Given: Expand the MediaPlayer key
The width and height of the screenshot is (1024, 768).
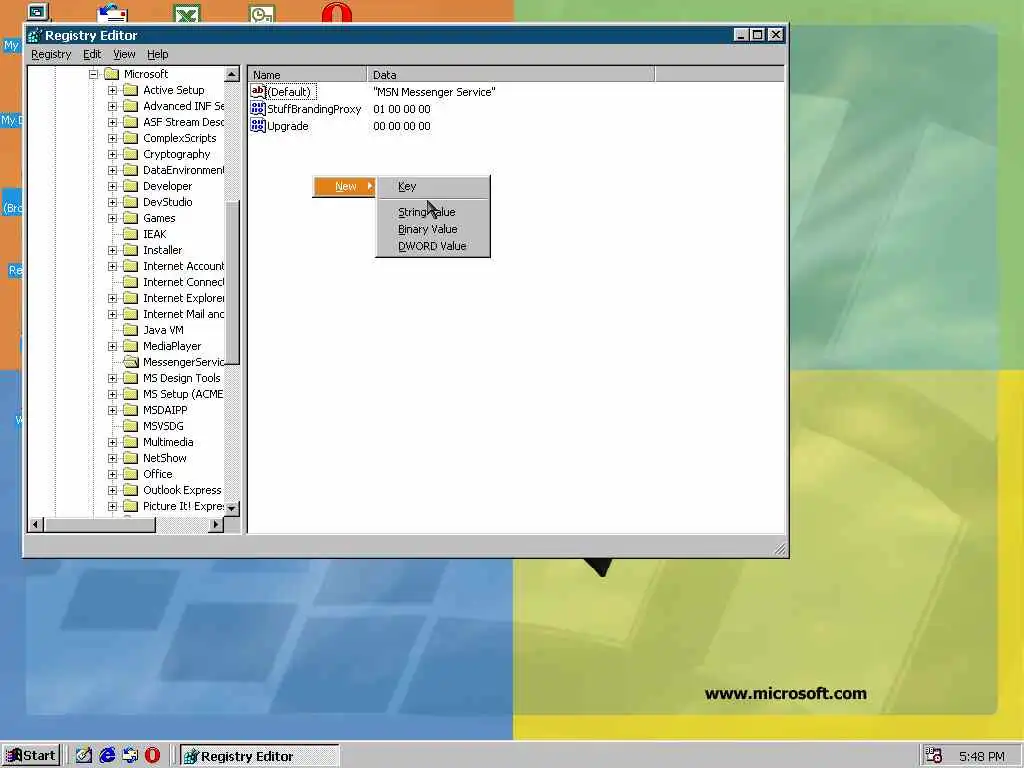Looking at the screenshot, I should tap(112, 346).
